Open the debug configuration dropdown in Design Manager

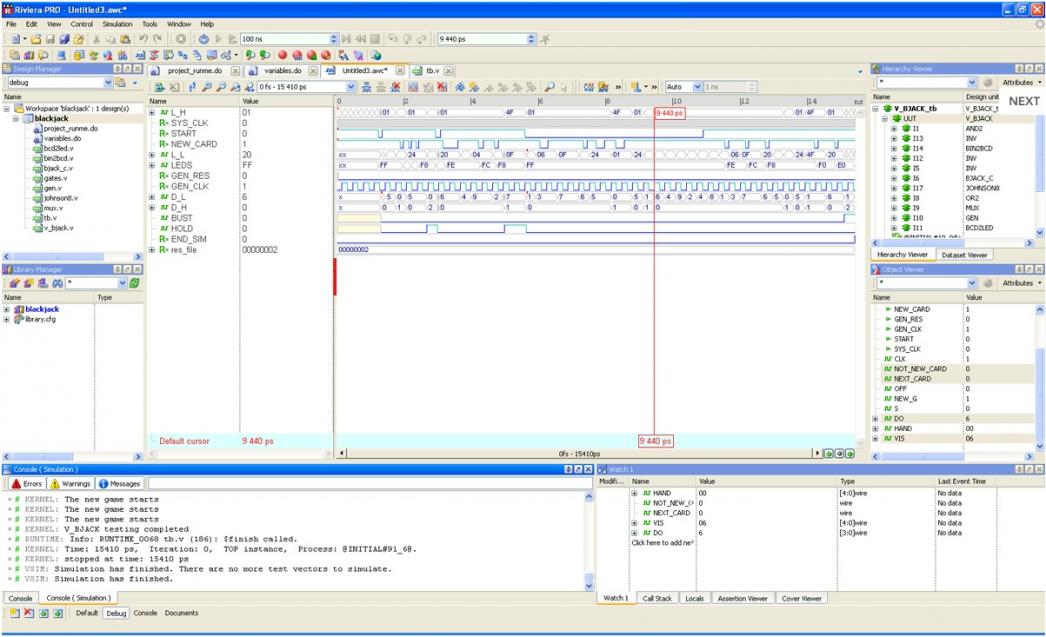click(x=108, y=83)
